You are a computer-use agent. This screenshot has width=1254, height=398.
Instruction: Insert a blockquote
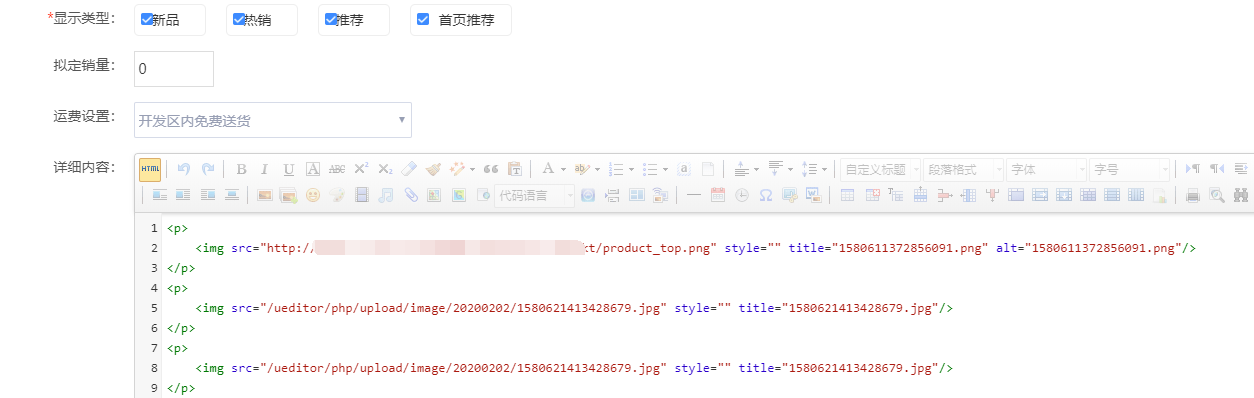tap(491, 169)
